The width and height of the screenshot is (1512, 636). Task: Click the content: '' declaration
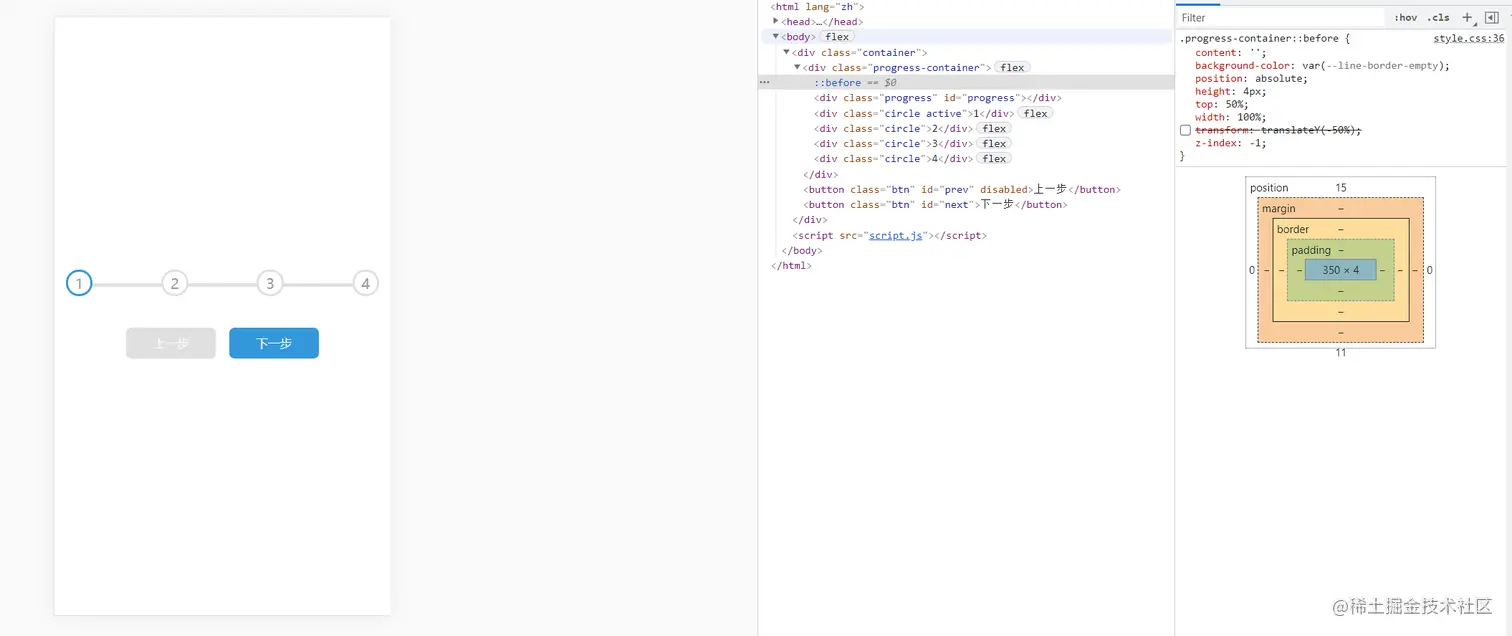click(1231, 53)
